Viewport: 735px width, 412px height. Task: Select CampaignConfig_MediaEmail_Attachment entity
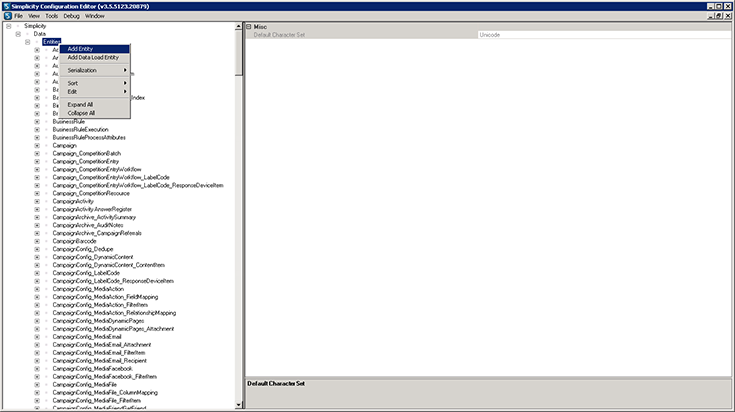(102, 345)
